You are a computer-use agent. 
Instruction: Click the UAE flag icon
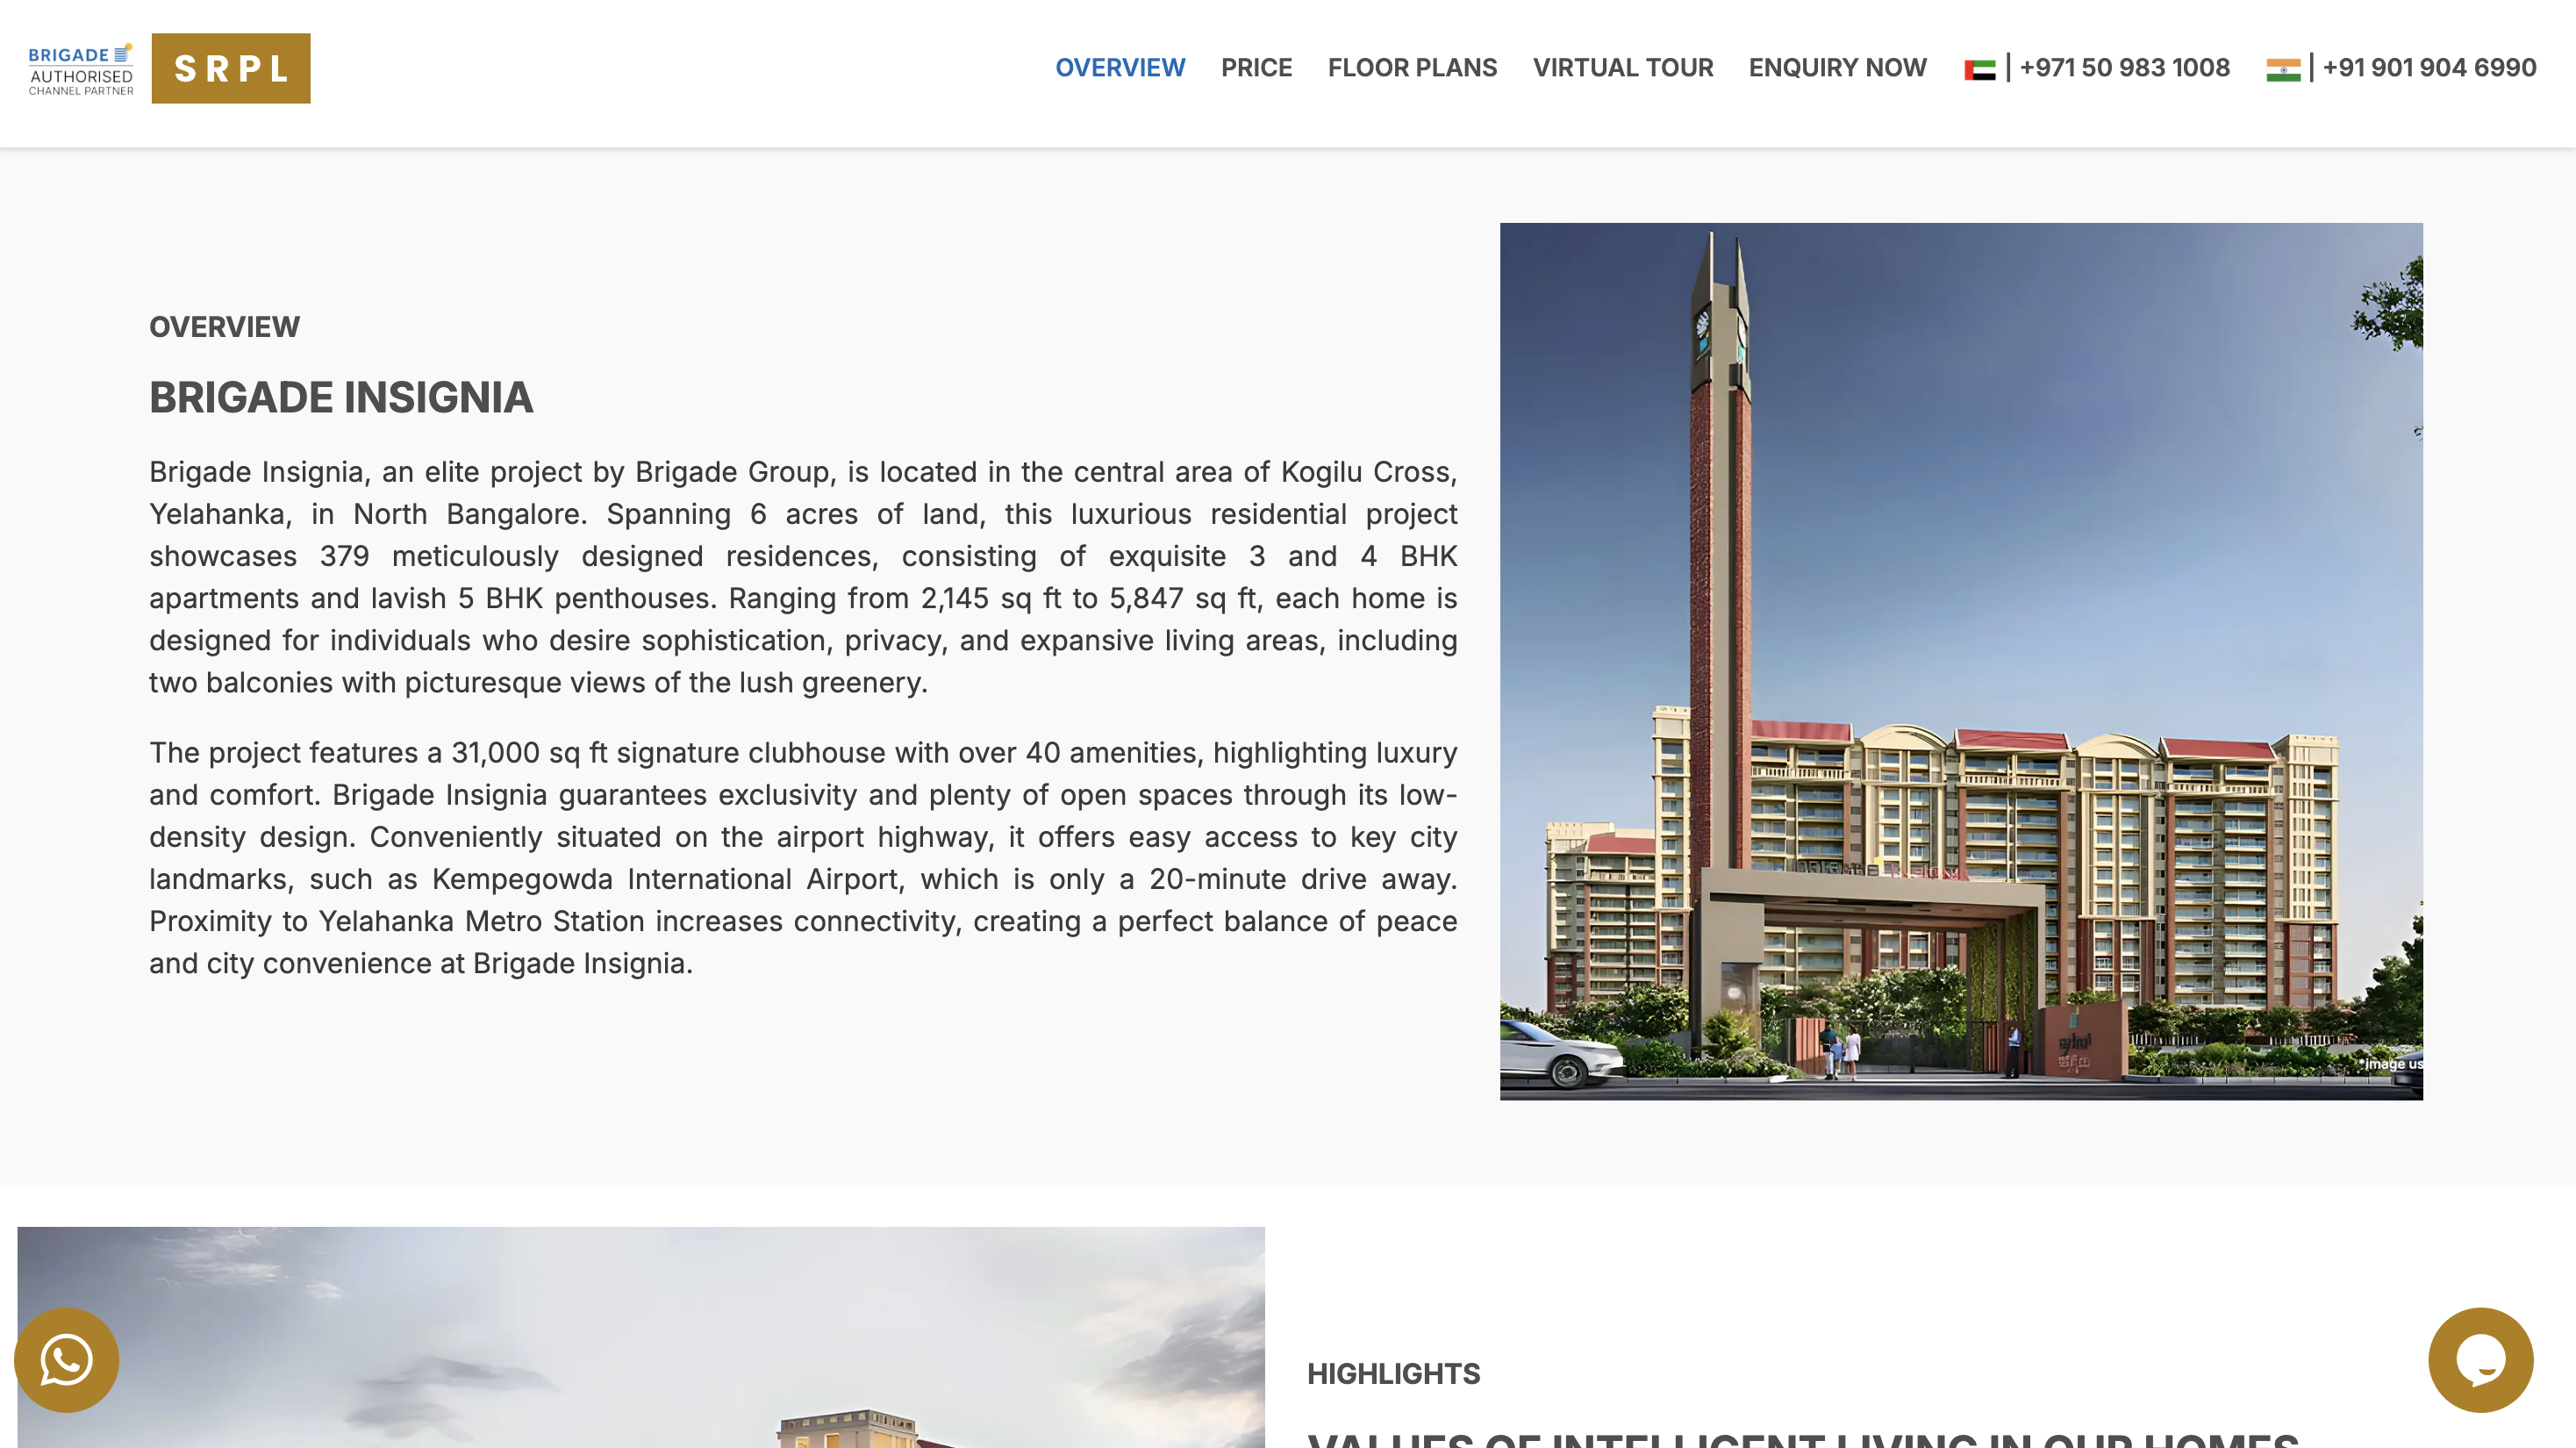(x=1979, y=69)
